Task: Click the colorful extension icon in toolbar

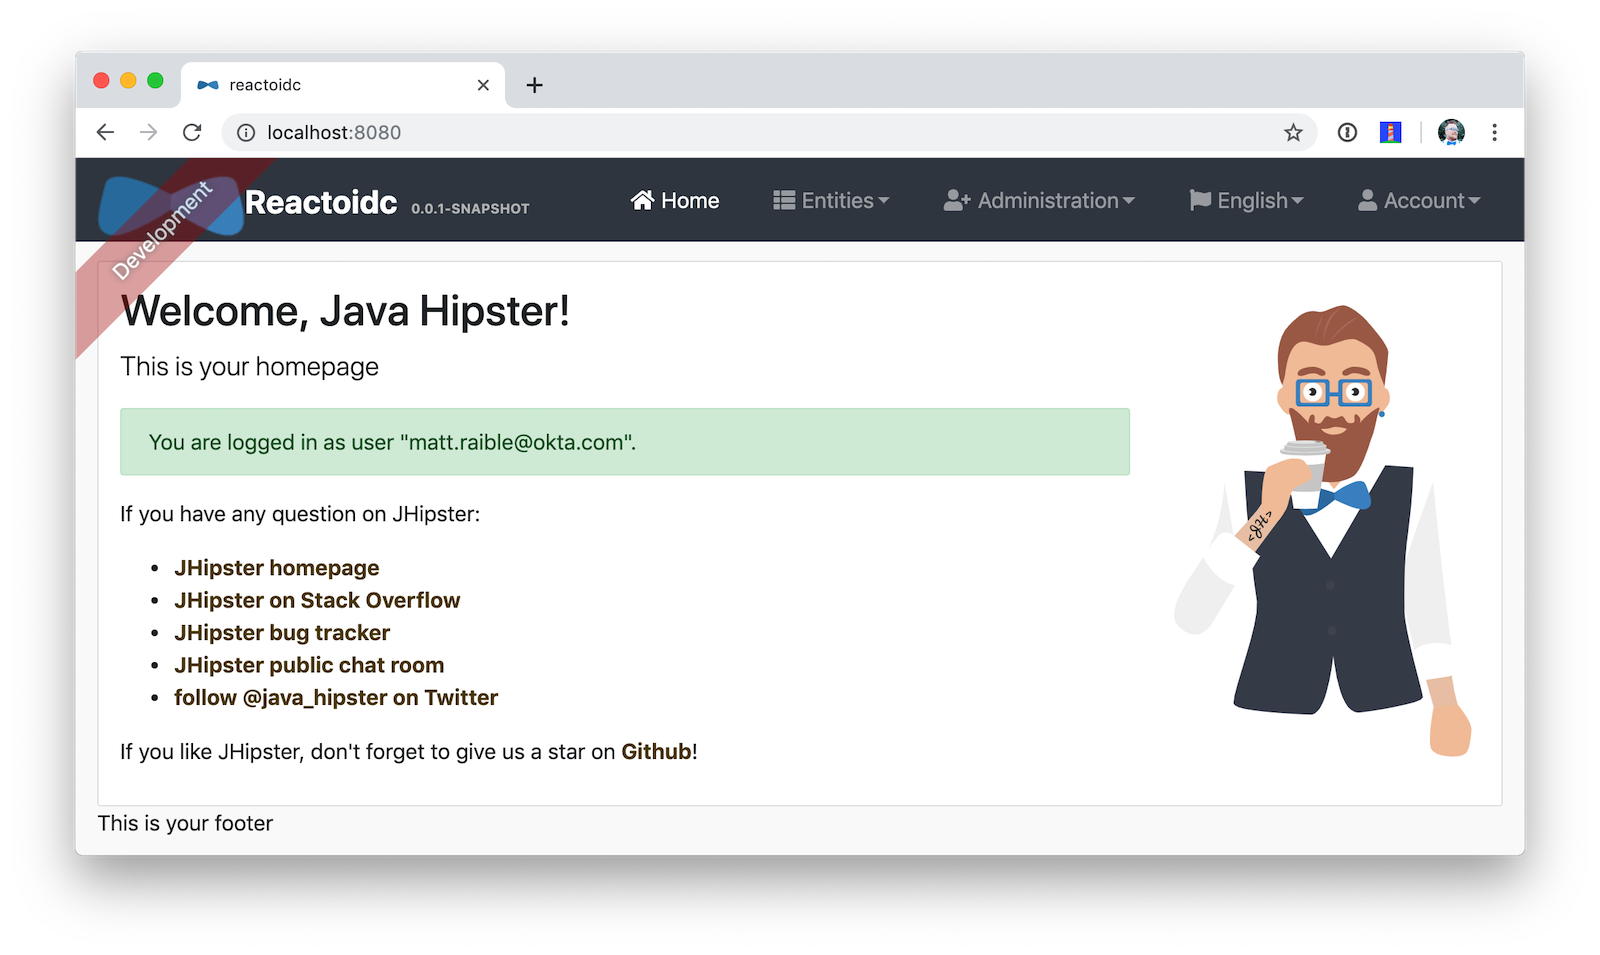Action: click(x=1390, y=133)
